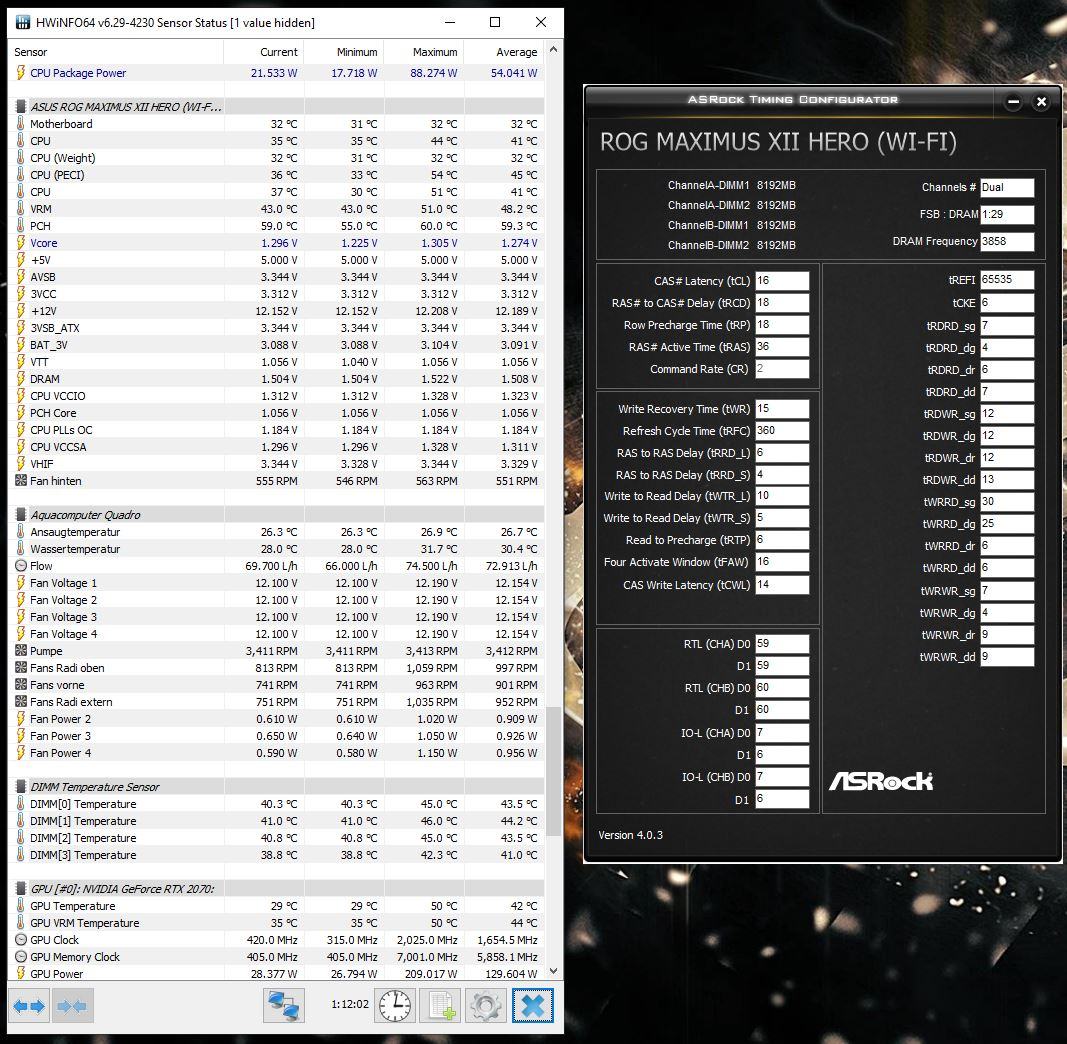Minimize the ASRock Timing Configurator window
Image resolution: width=1067 pixels, height=1044 pixels.
pyautogui.click(x=1013, y=102)
